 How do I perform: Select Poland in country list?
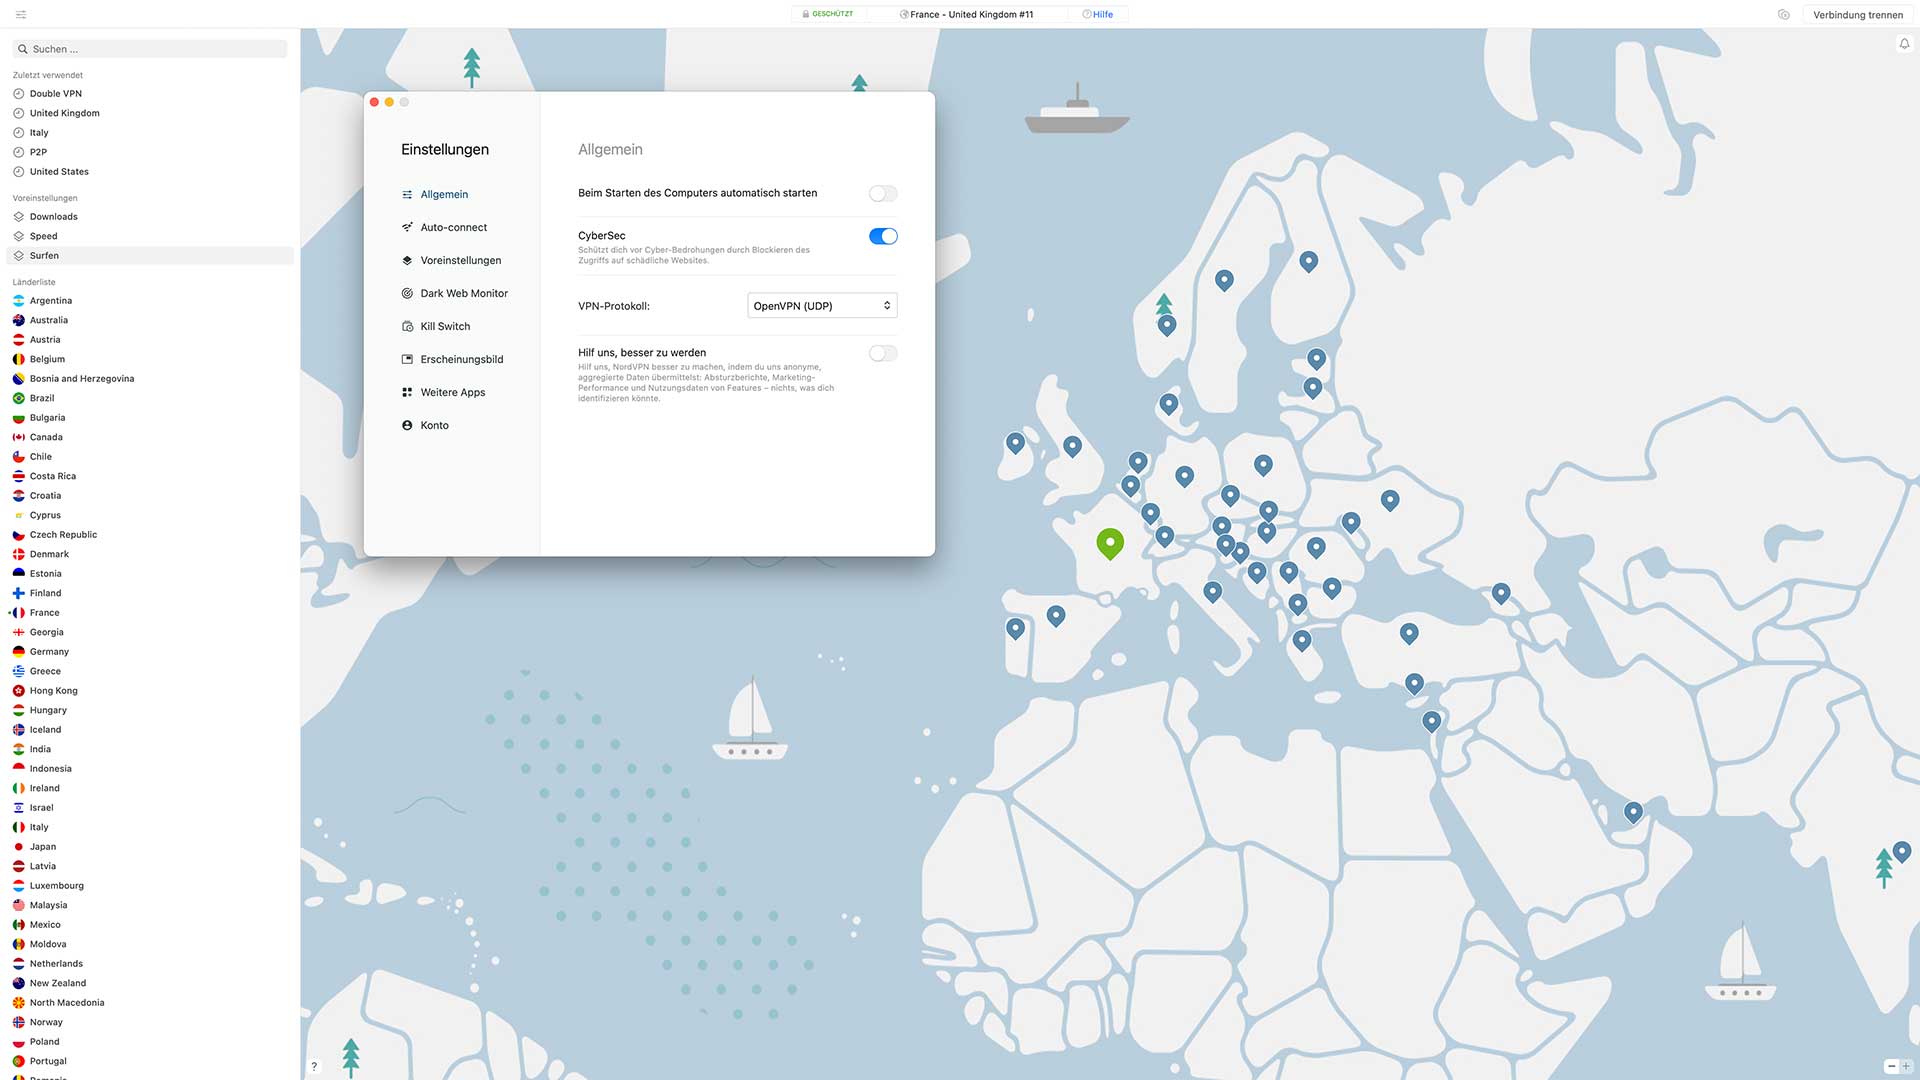coord(150,1042)
